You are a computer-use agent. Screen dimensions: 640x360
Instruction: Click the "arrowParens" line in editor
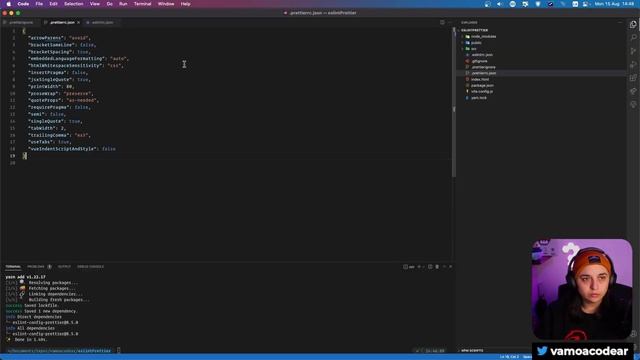tap(59, 38)
